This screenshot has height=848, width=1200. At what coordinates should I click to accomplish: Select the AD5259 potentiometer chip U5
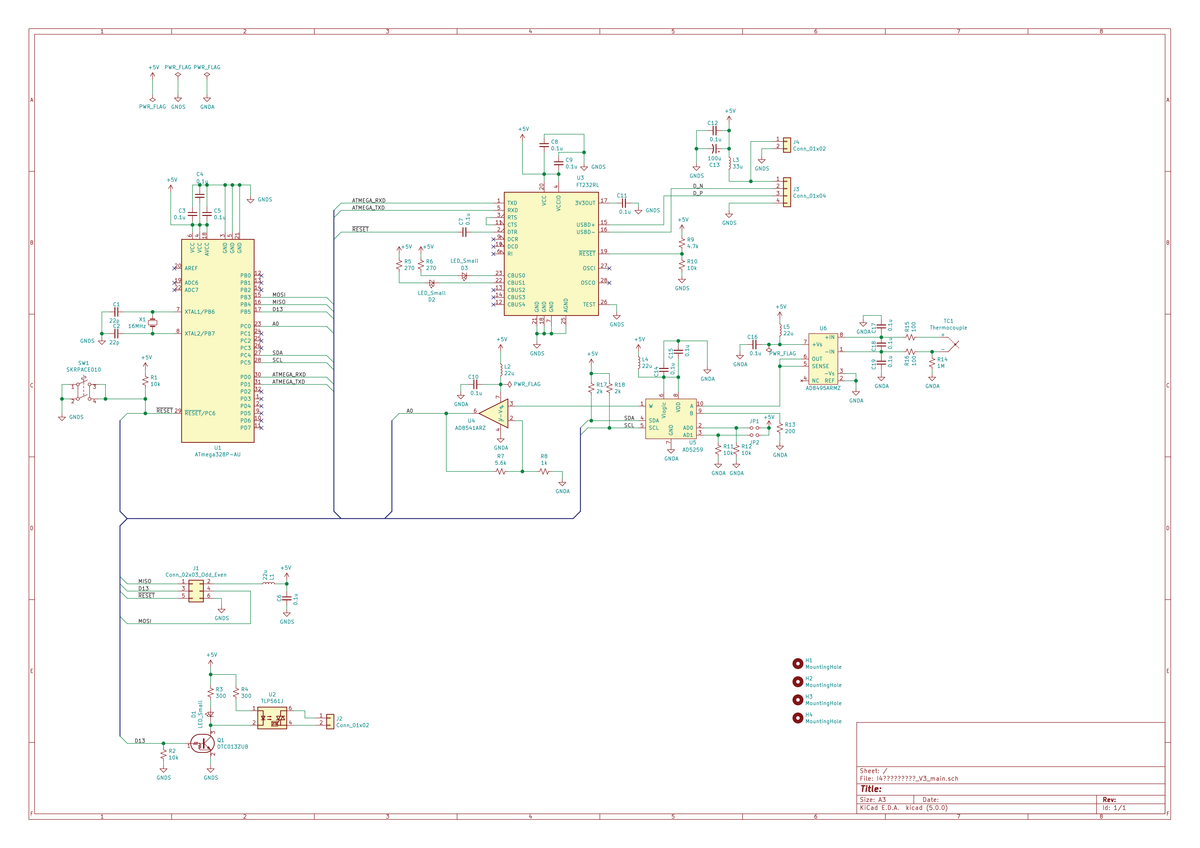pos(670,419)
